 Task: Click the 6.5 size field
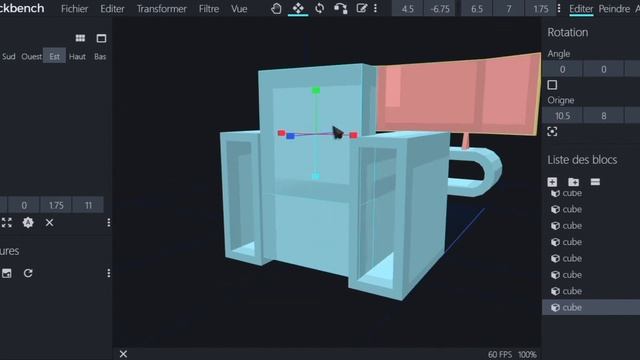click(477, 9)
